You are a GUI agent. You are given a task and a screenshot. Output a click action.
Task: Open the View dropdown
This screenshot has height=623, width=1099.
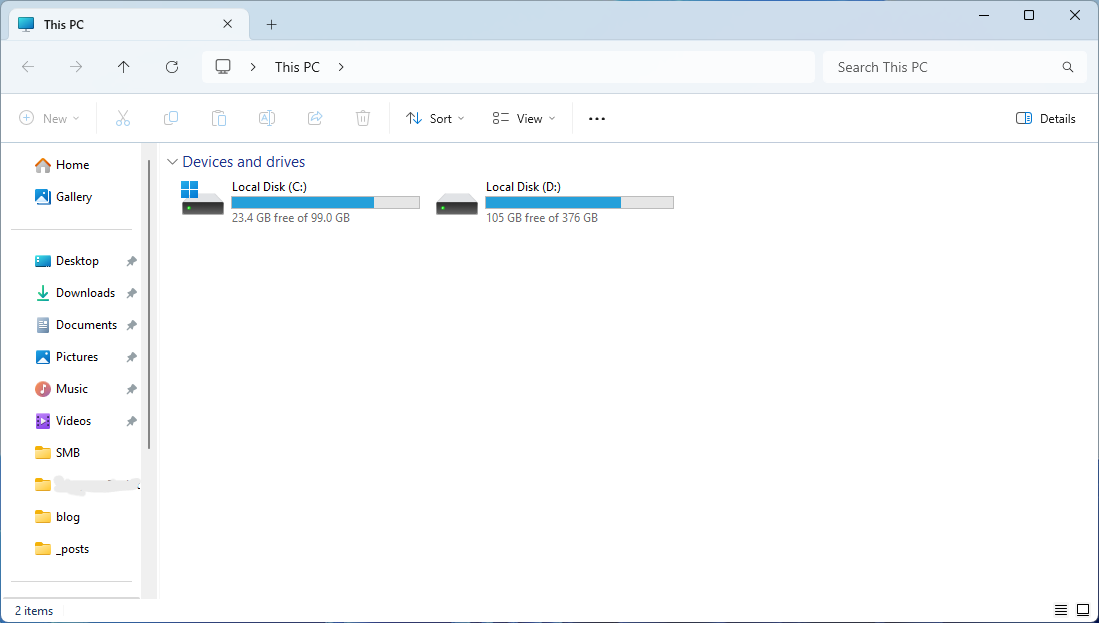point(524,118)
